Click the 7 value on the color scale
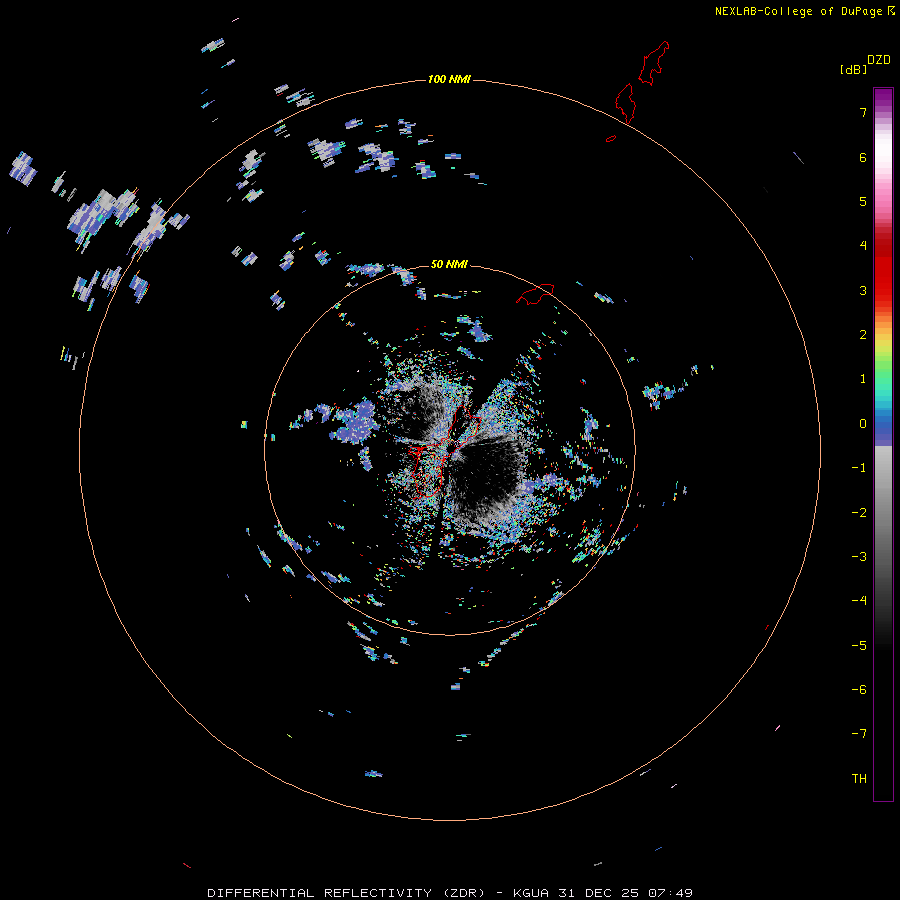Screen dimensions: 900x900 coord(863,112)
